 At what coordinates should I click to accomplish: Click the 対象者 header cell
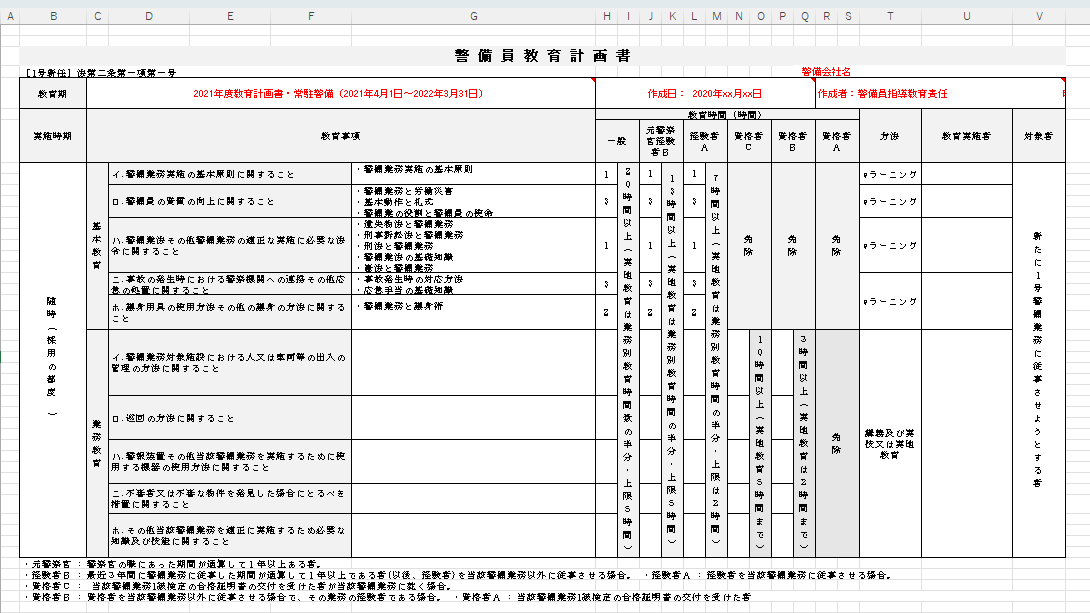(x=1039, y=136)
